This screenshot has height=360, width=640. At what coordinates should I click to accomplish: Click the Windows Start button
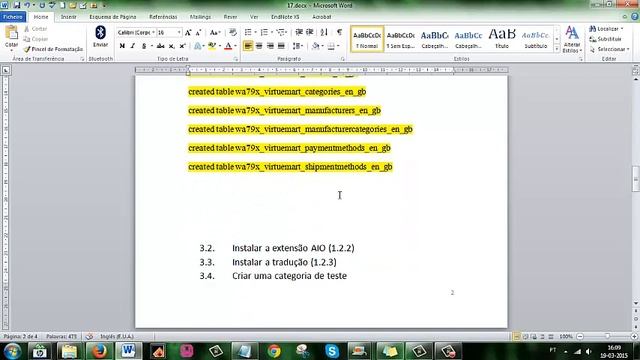[x=13, y=351]
